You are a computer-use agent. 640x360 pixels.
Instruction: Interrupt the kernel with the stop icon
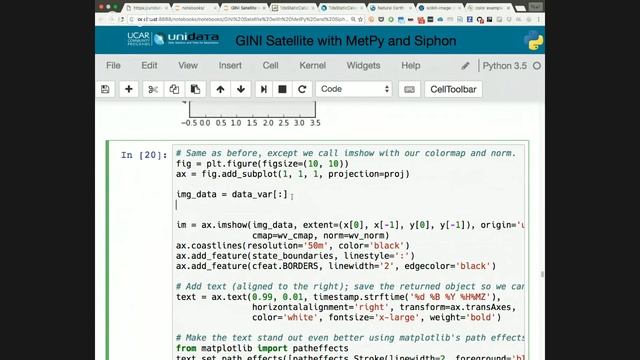coord(282,89)
